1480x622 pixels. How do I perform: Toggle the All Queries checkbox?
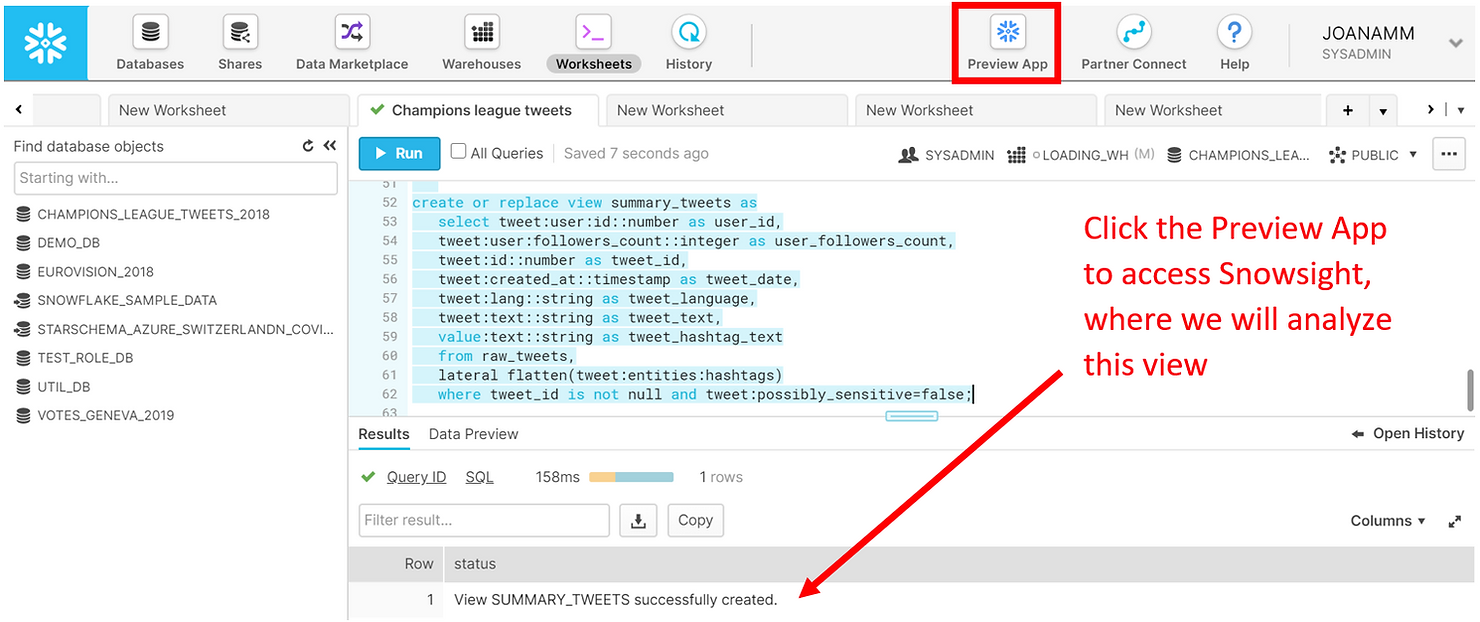point(458,152)
